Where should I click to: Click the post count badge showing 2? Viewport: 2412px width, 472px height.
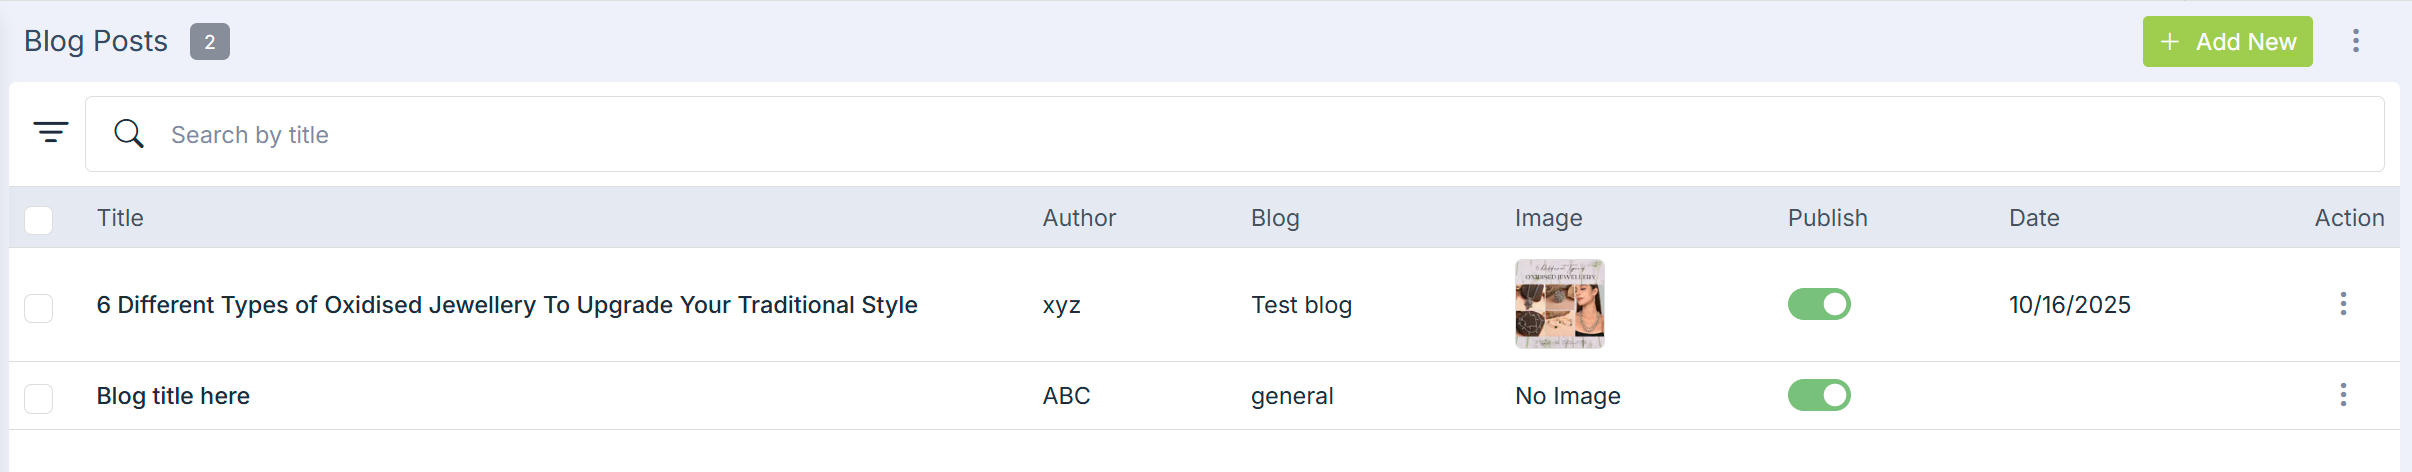pos(210,42)
